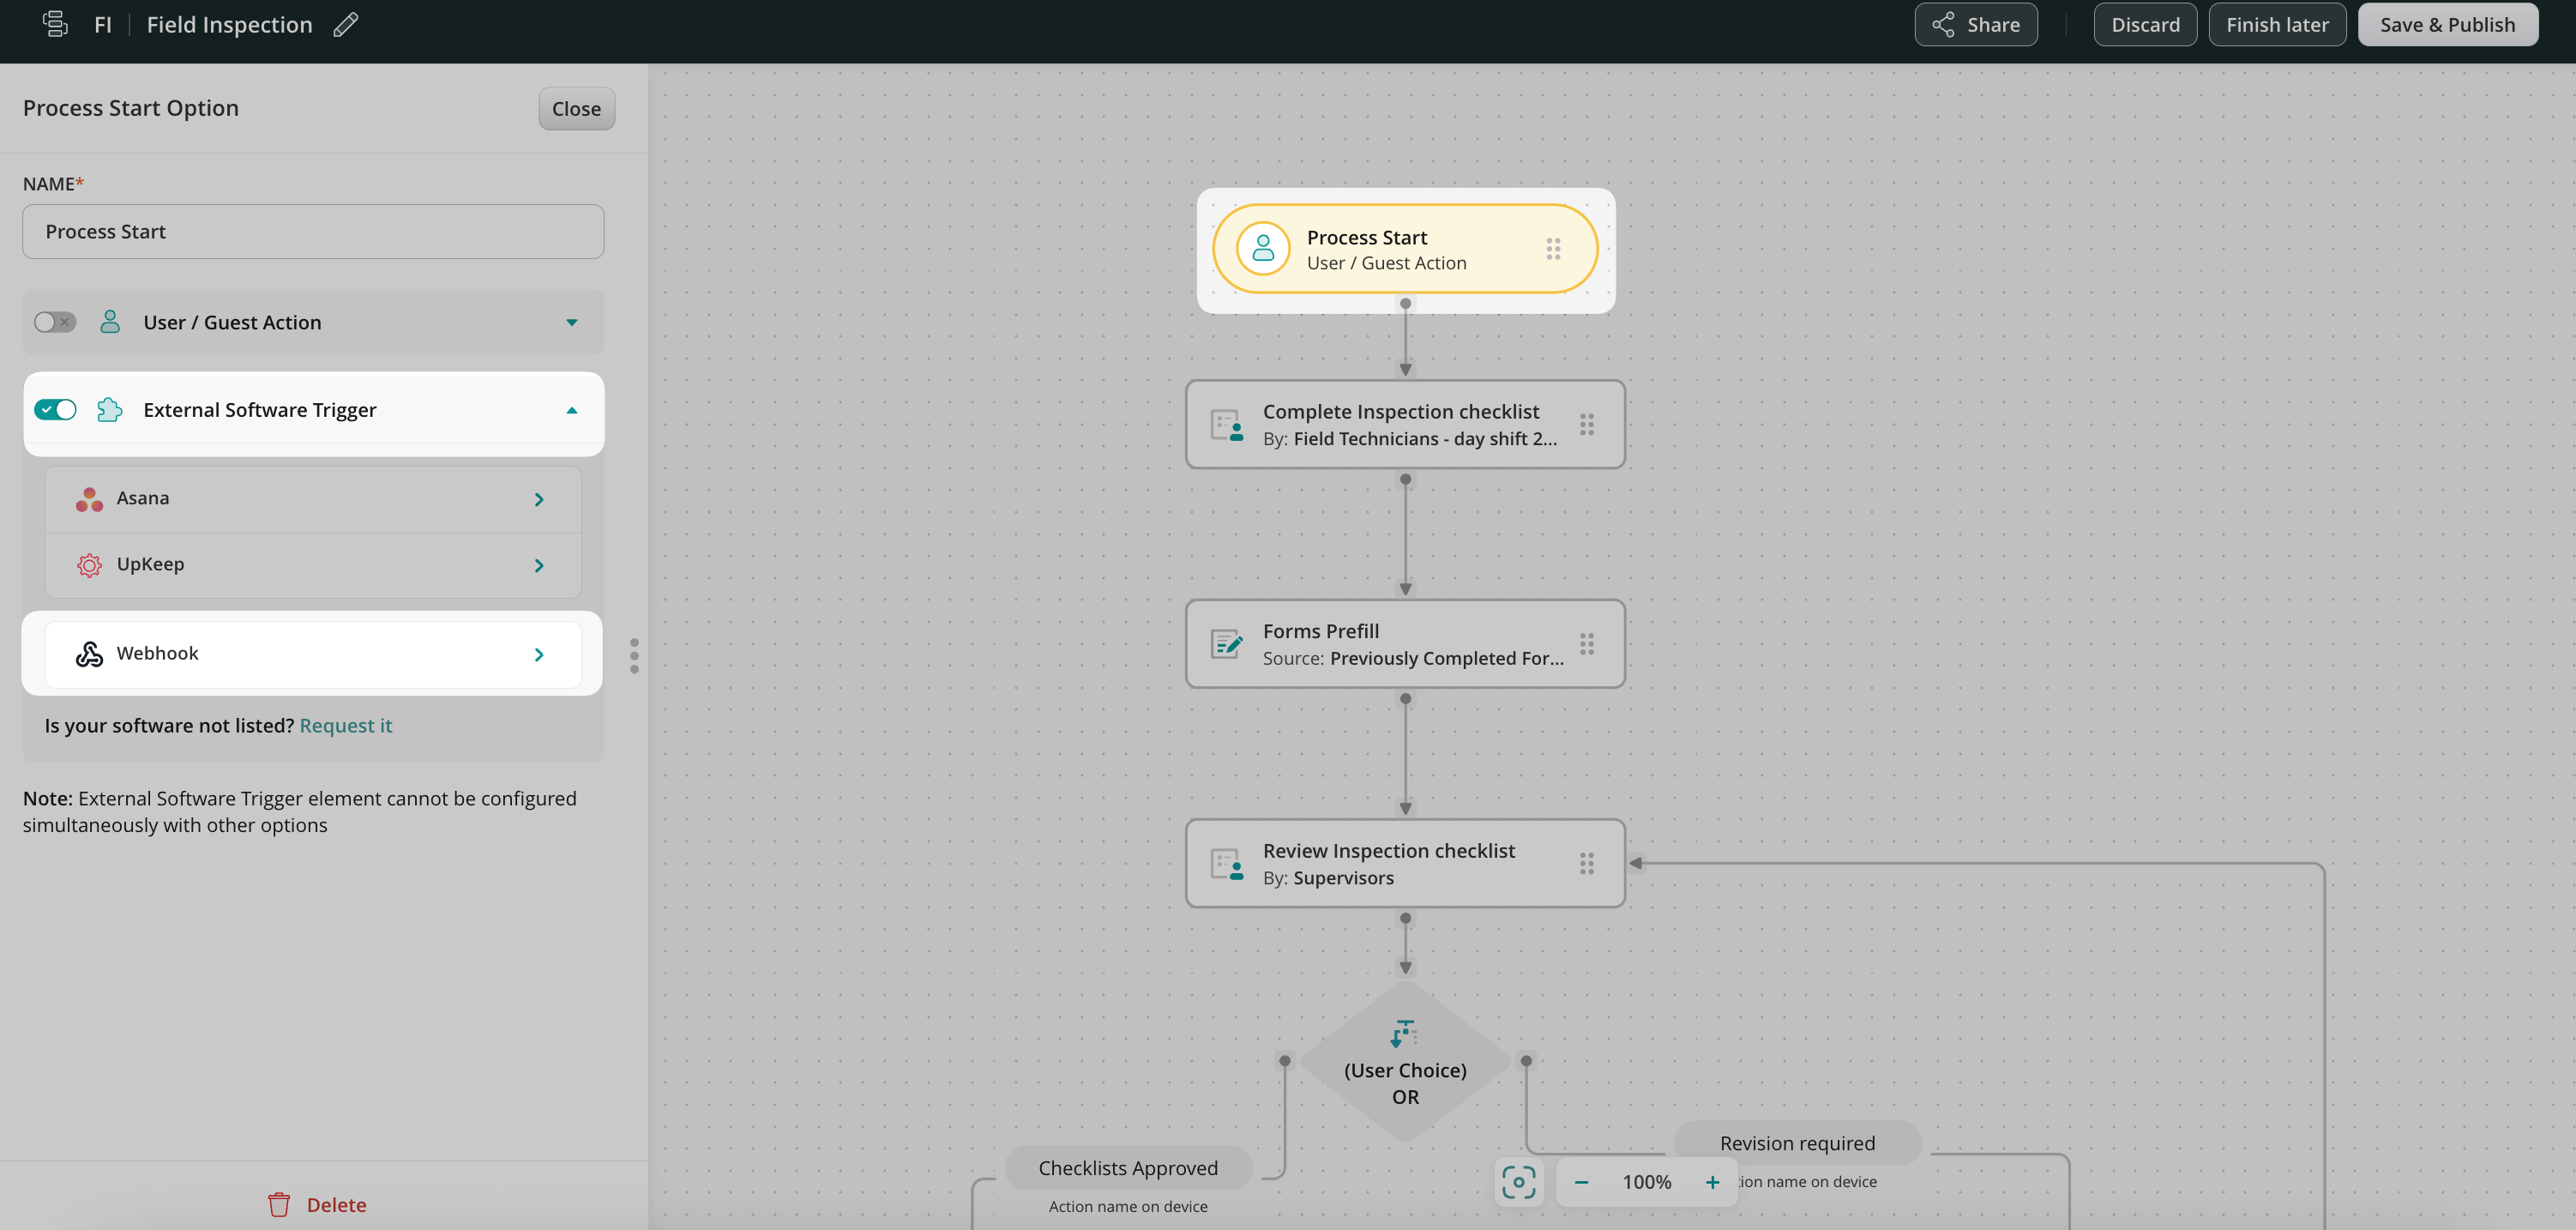
Task: Disable the External Software Trigger toggle
Action: point(55,410)
